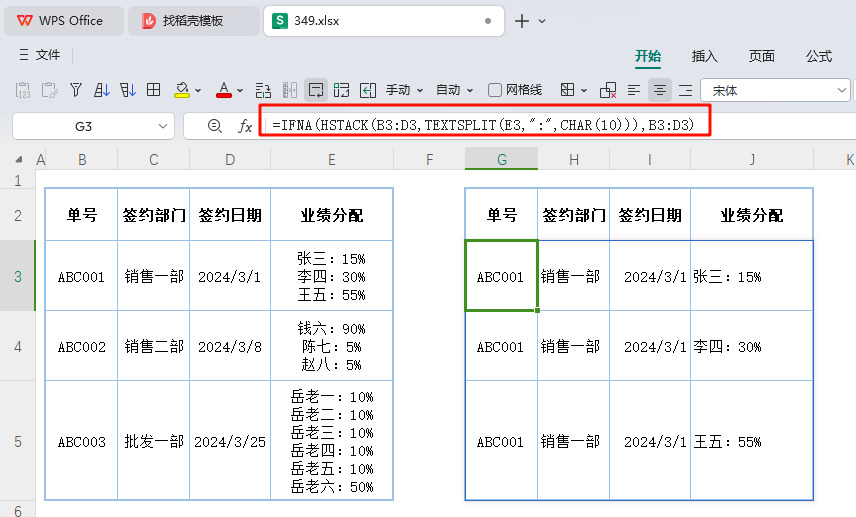Click the unsaved dot on 349.xlsx tab
Screen dimensions: 856x517
point(488,21)
